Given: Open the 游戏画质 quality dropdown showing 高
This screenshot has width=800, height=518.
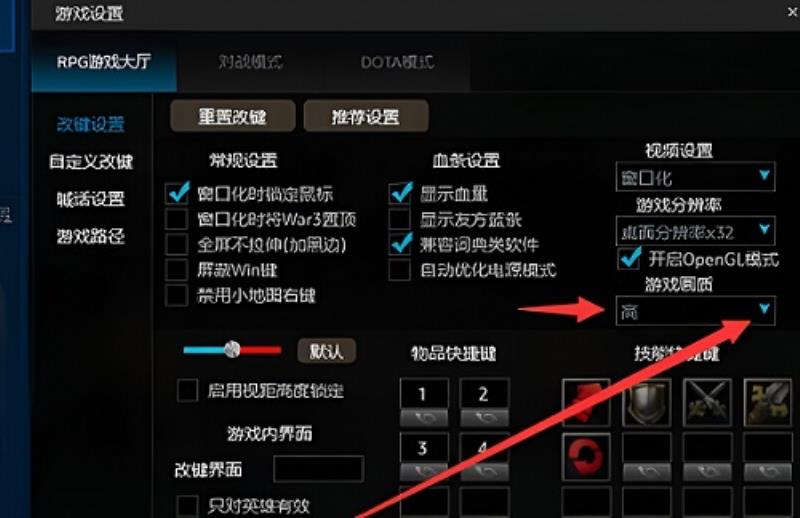Looking at the screenshot, I should pos(695,310).
